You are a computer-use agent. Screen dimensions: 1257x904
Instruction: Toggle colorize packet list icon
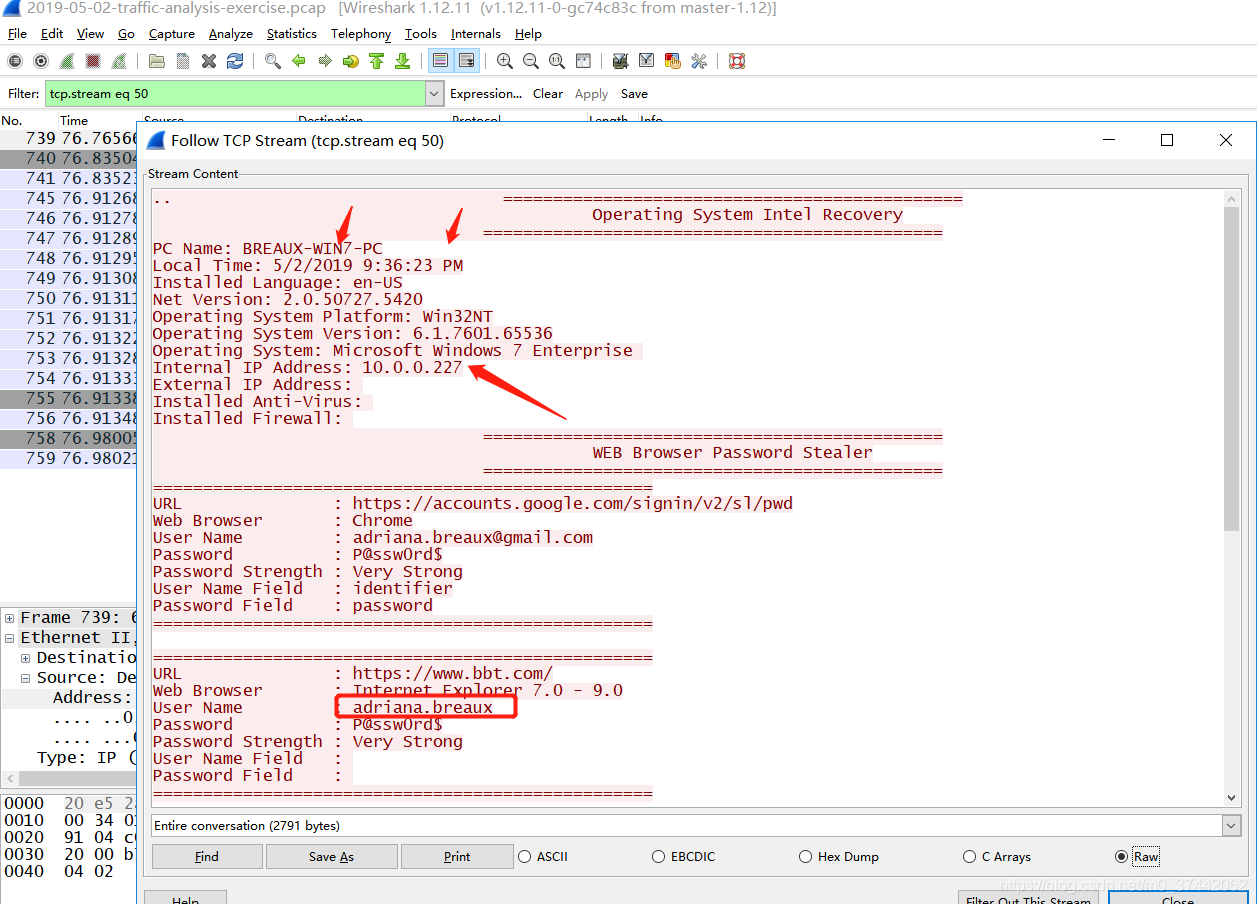(x=440, y=61)
